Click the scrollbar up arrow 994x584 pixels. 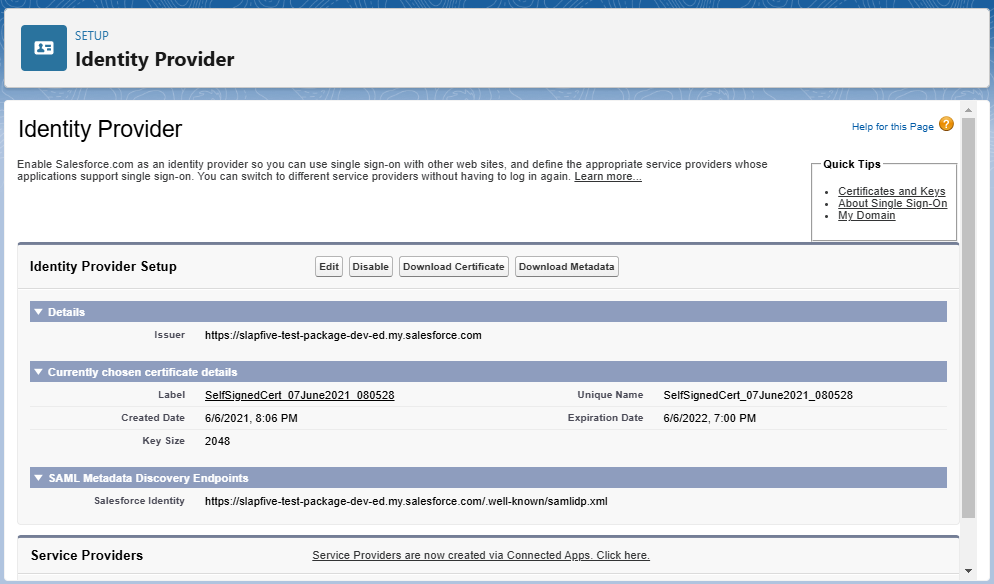967,108
